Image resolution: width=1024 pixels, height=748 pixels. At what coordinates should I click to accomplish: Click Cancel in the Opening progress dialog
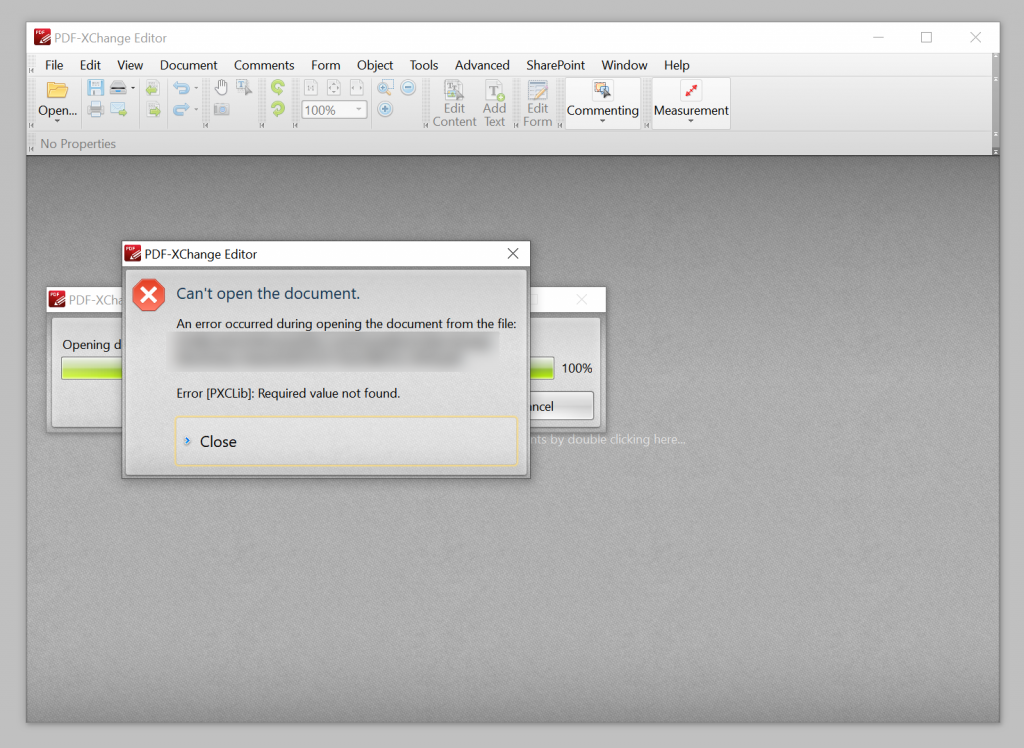point(561,406)
